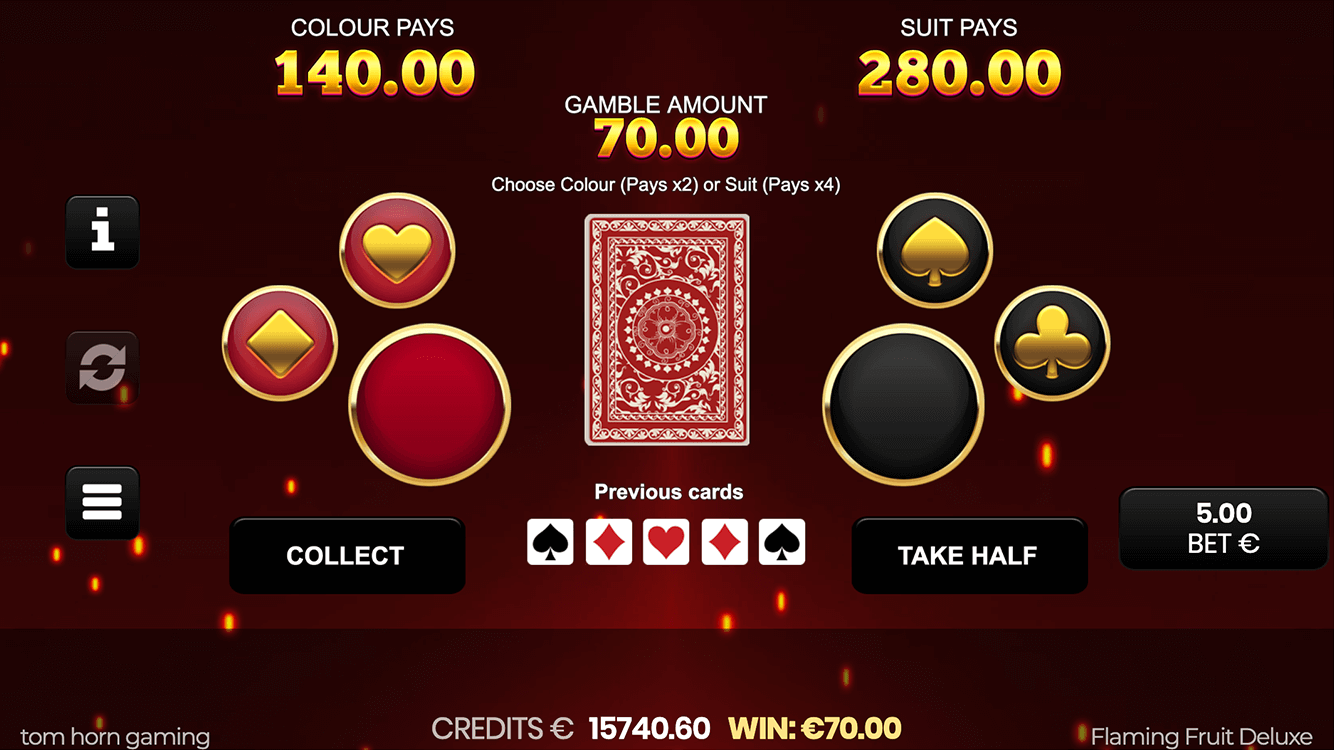The image size is (1334, 750).
Task: Select the previous heart card
Action: (667, 542)
